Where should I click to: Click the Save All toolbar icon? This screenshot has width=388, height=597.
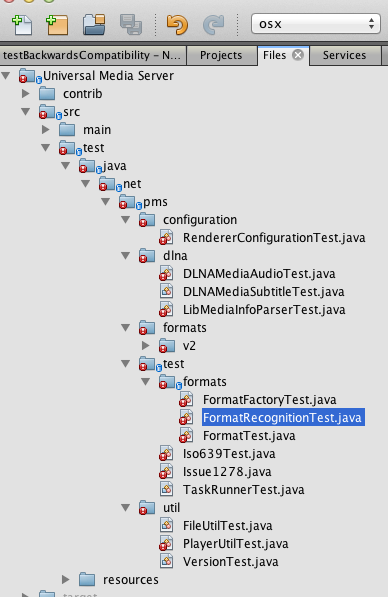click(x=131, y=25)
